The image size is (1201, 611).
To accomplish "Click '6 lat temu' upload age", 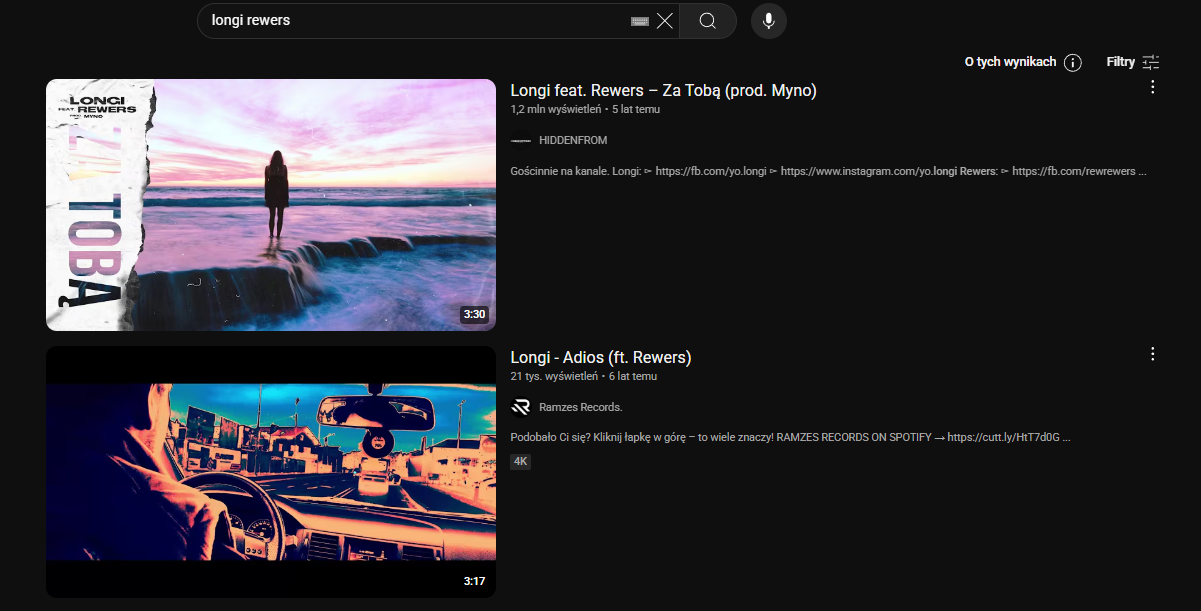I will pos(633,376).
